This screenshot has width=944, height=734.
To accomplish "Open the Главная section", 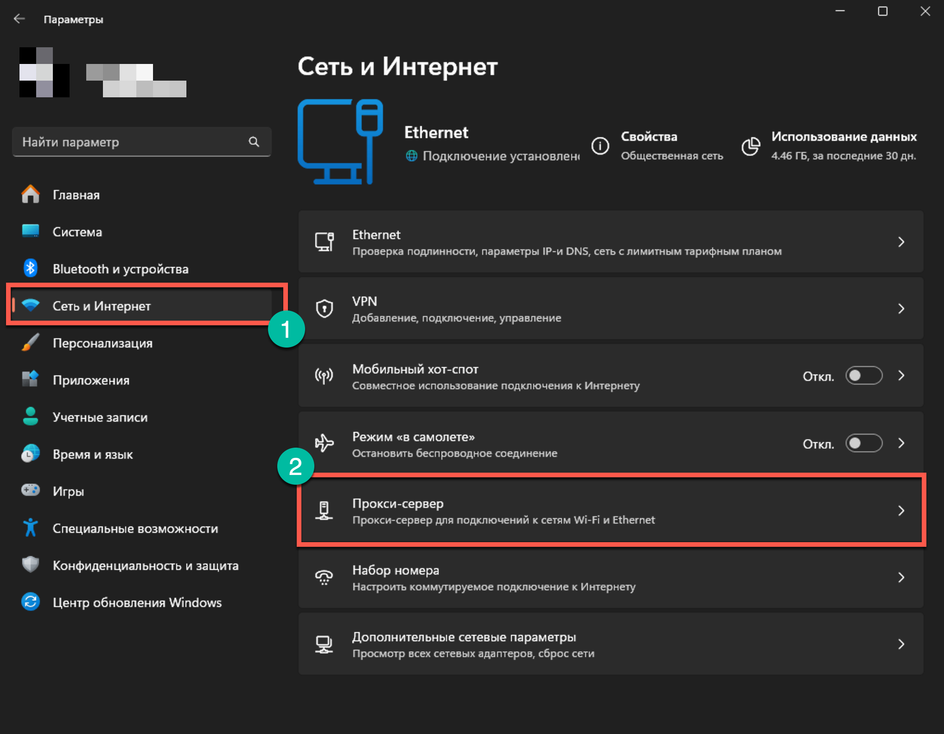I will point(141,194).
